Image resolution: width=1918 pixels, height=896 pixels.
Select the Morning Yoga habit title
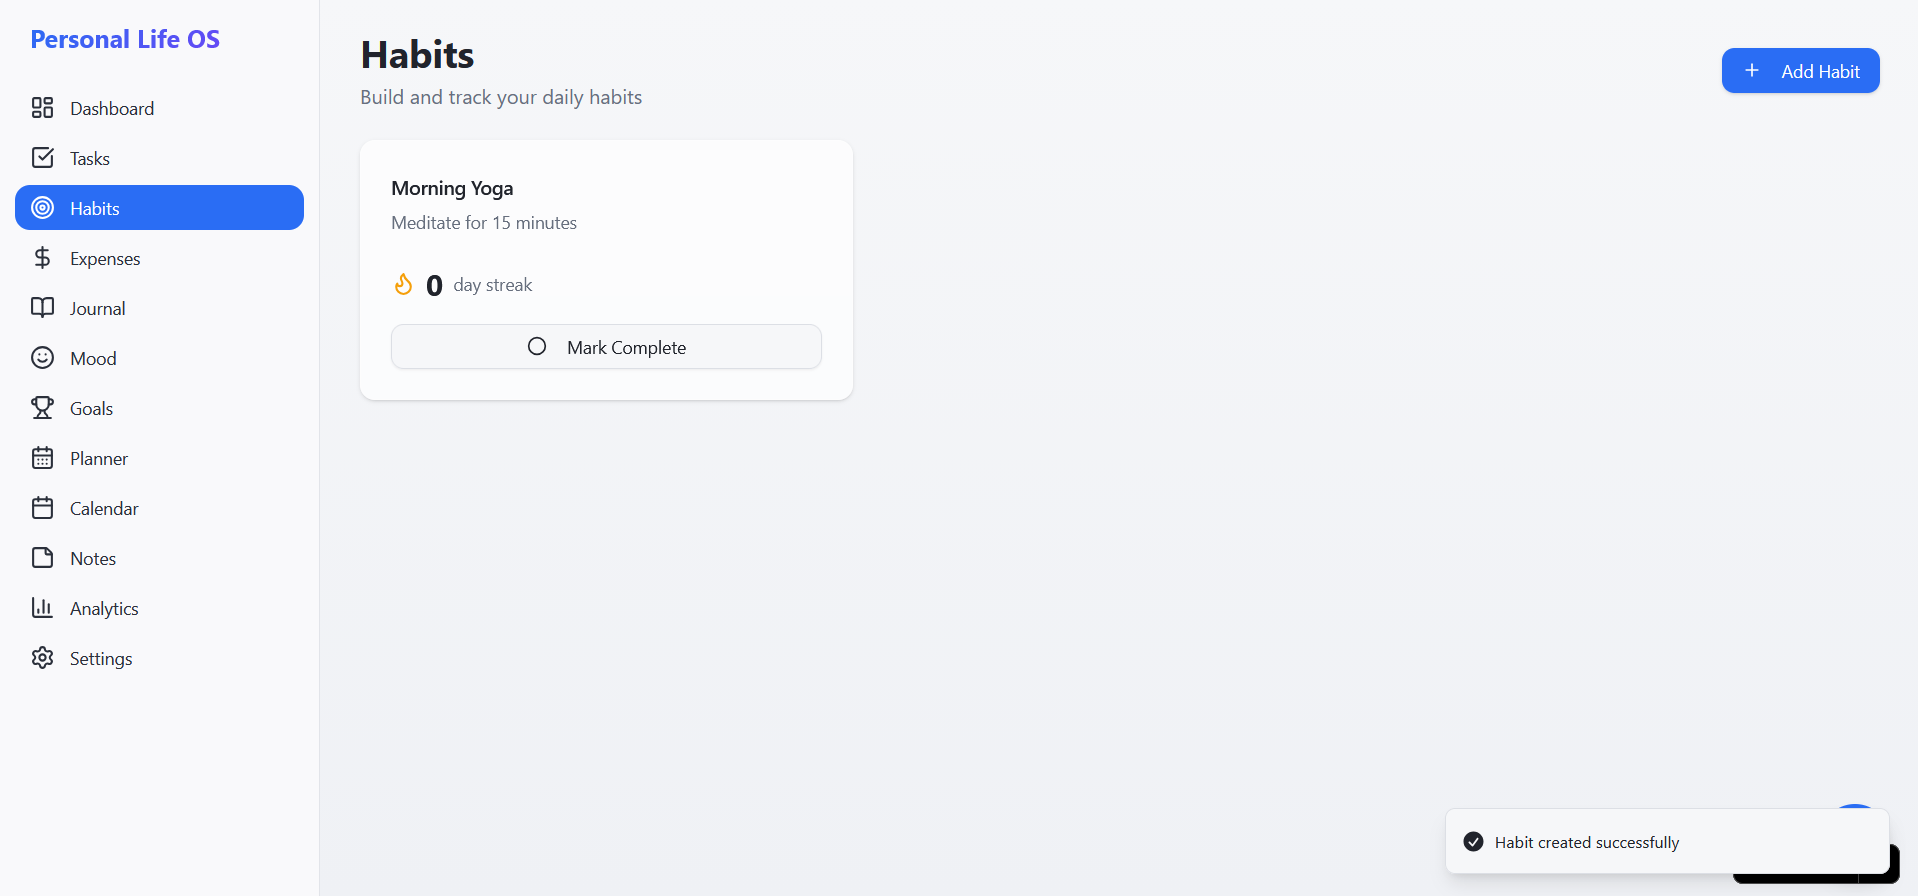452,188
